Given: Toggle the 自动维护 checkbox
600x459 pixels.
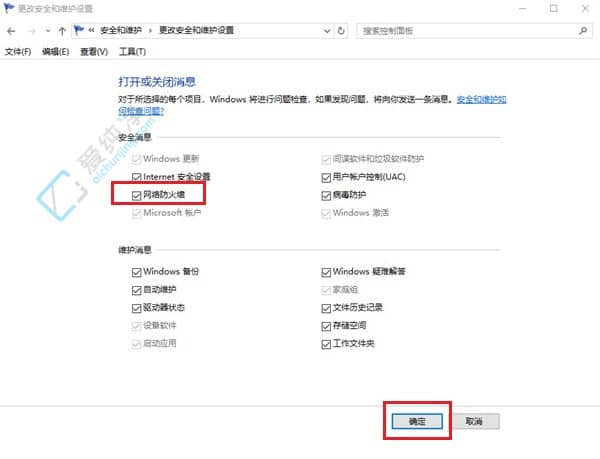Looking at the screenshot, I should (136, 290).
